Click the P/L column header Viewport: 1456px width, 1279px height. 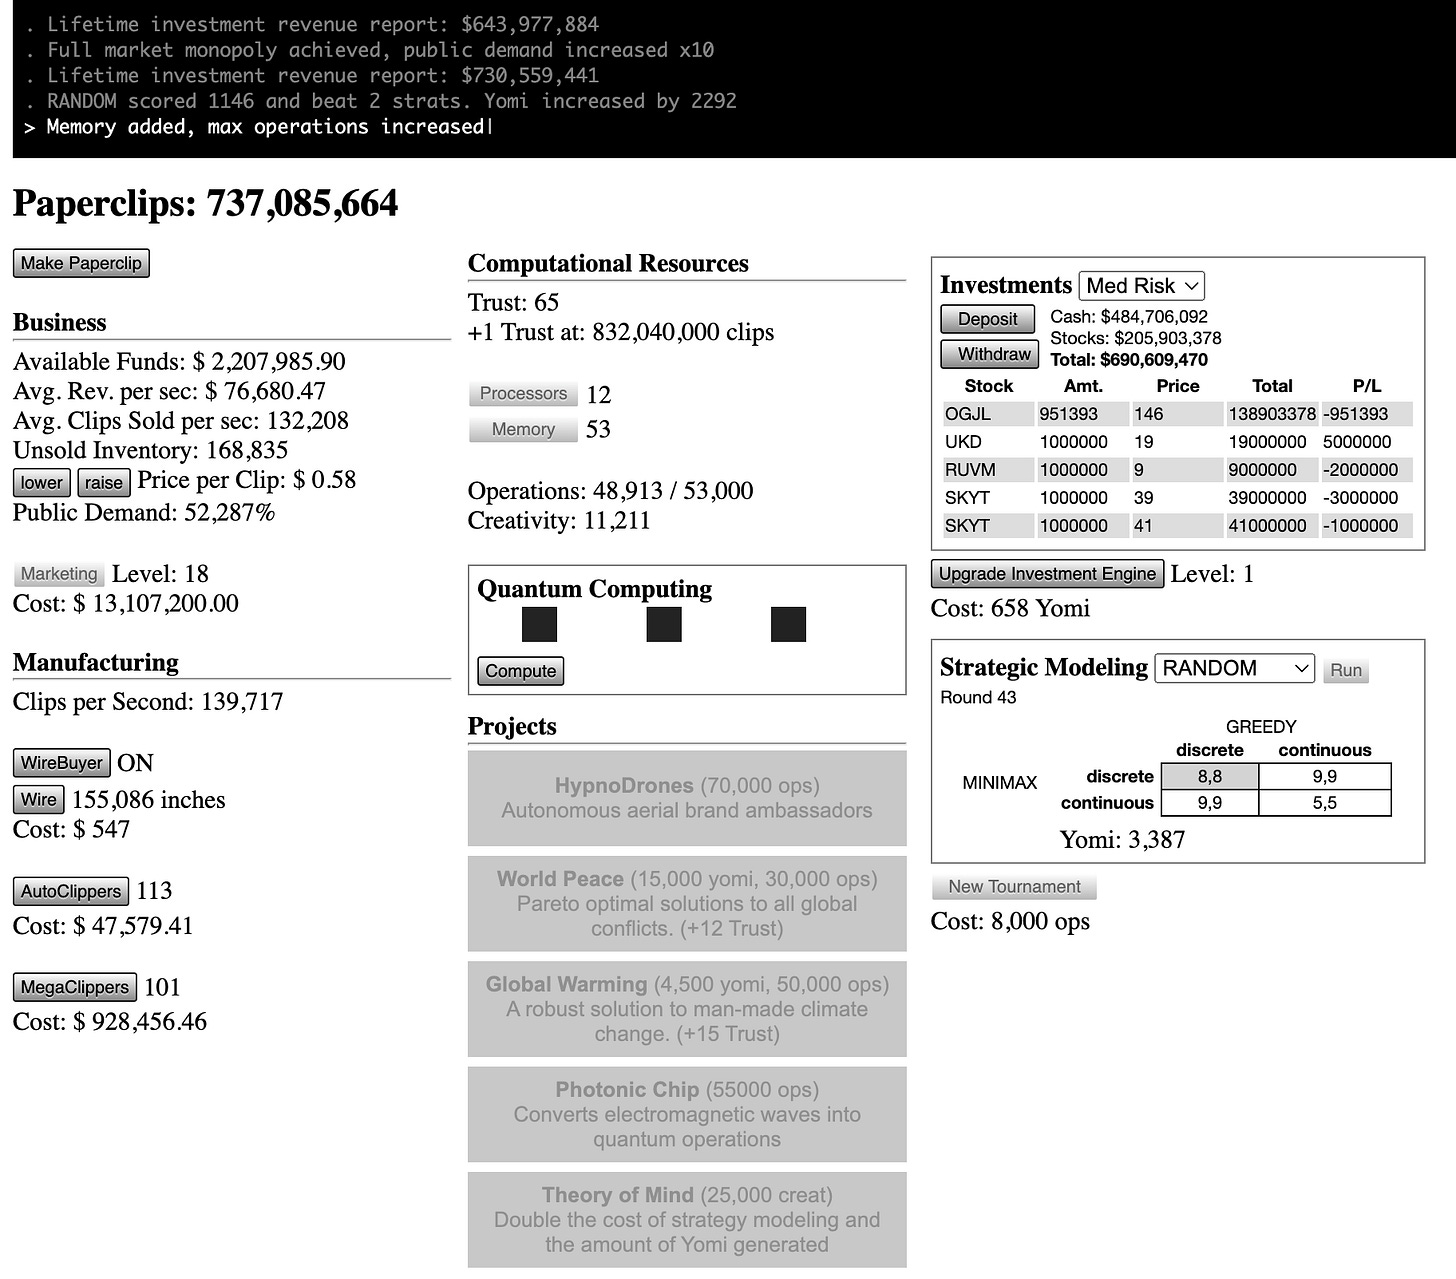(x=1367, y=386)
